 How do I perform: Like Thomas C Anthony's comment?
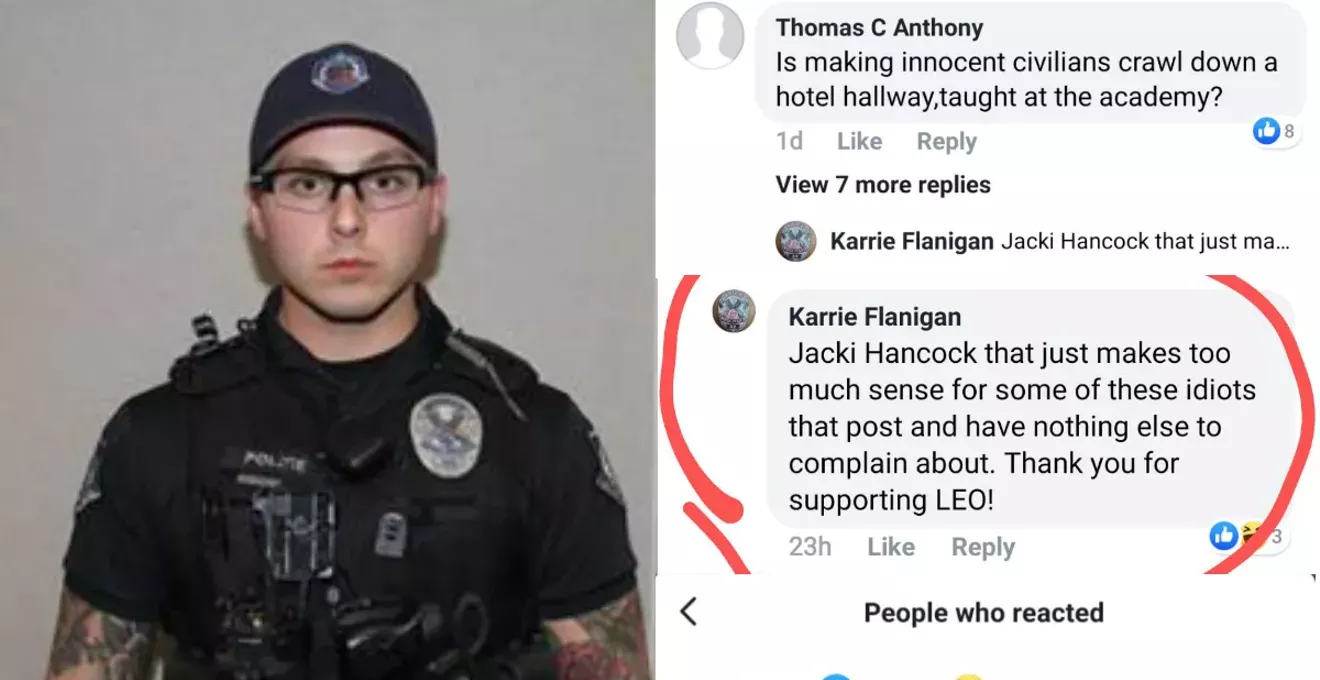tap(859, 142)
